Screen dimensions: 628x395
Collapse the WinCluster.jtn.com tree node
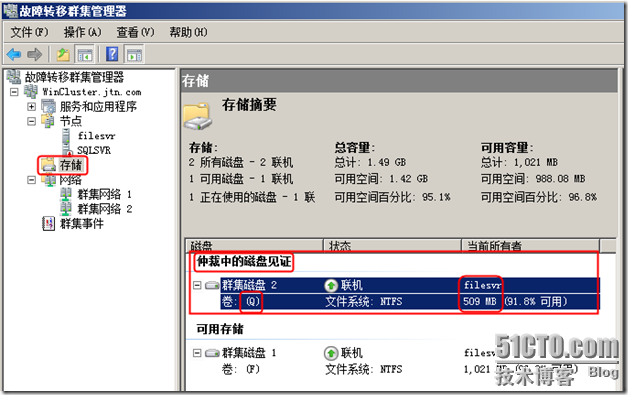pos(14,92)
